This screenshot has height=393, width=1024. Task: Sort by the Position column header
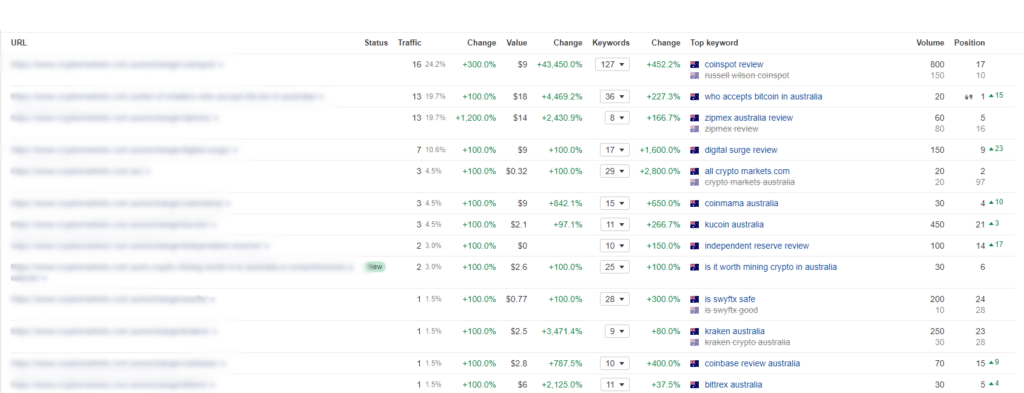(x=969, y=43)
